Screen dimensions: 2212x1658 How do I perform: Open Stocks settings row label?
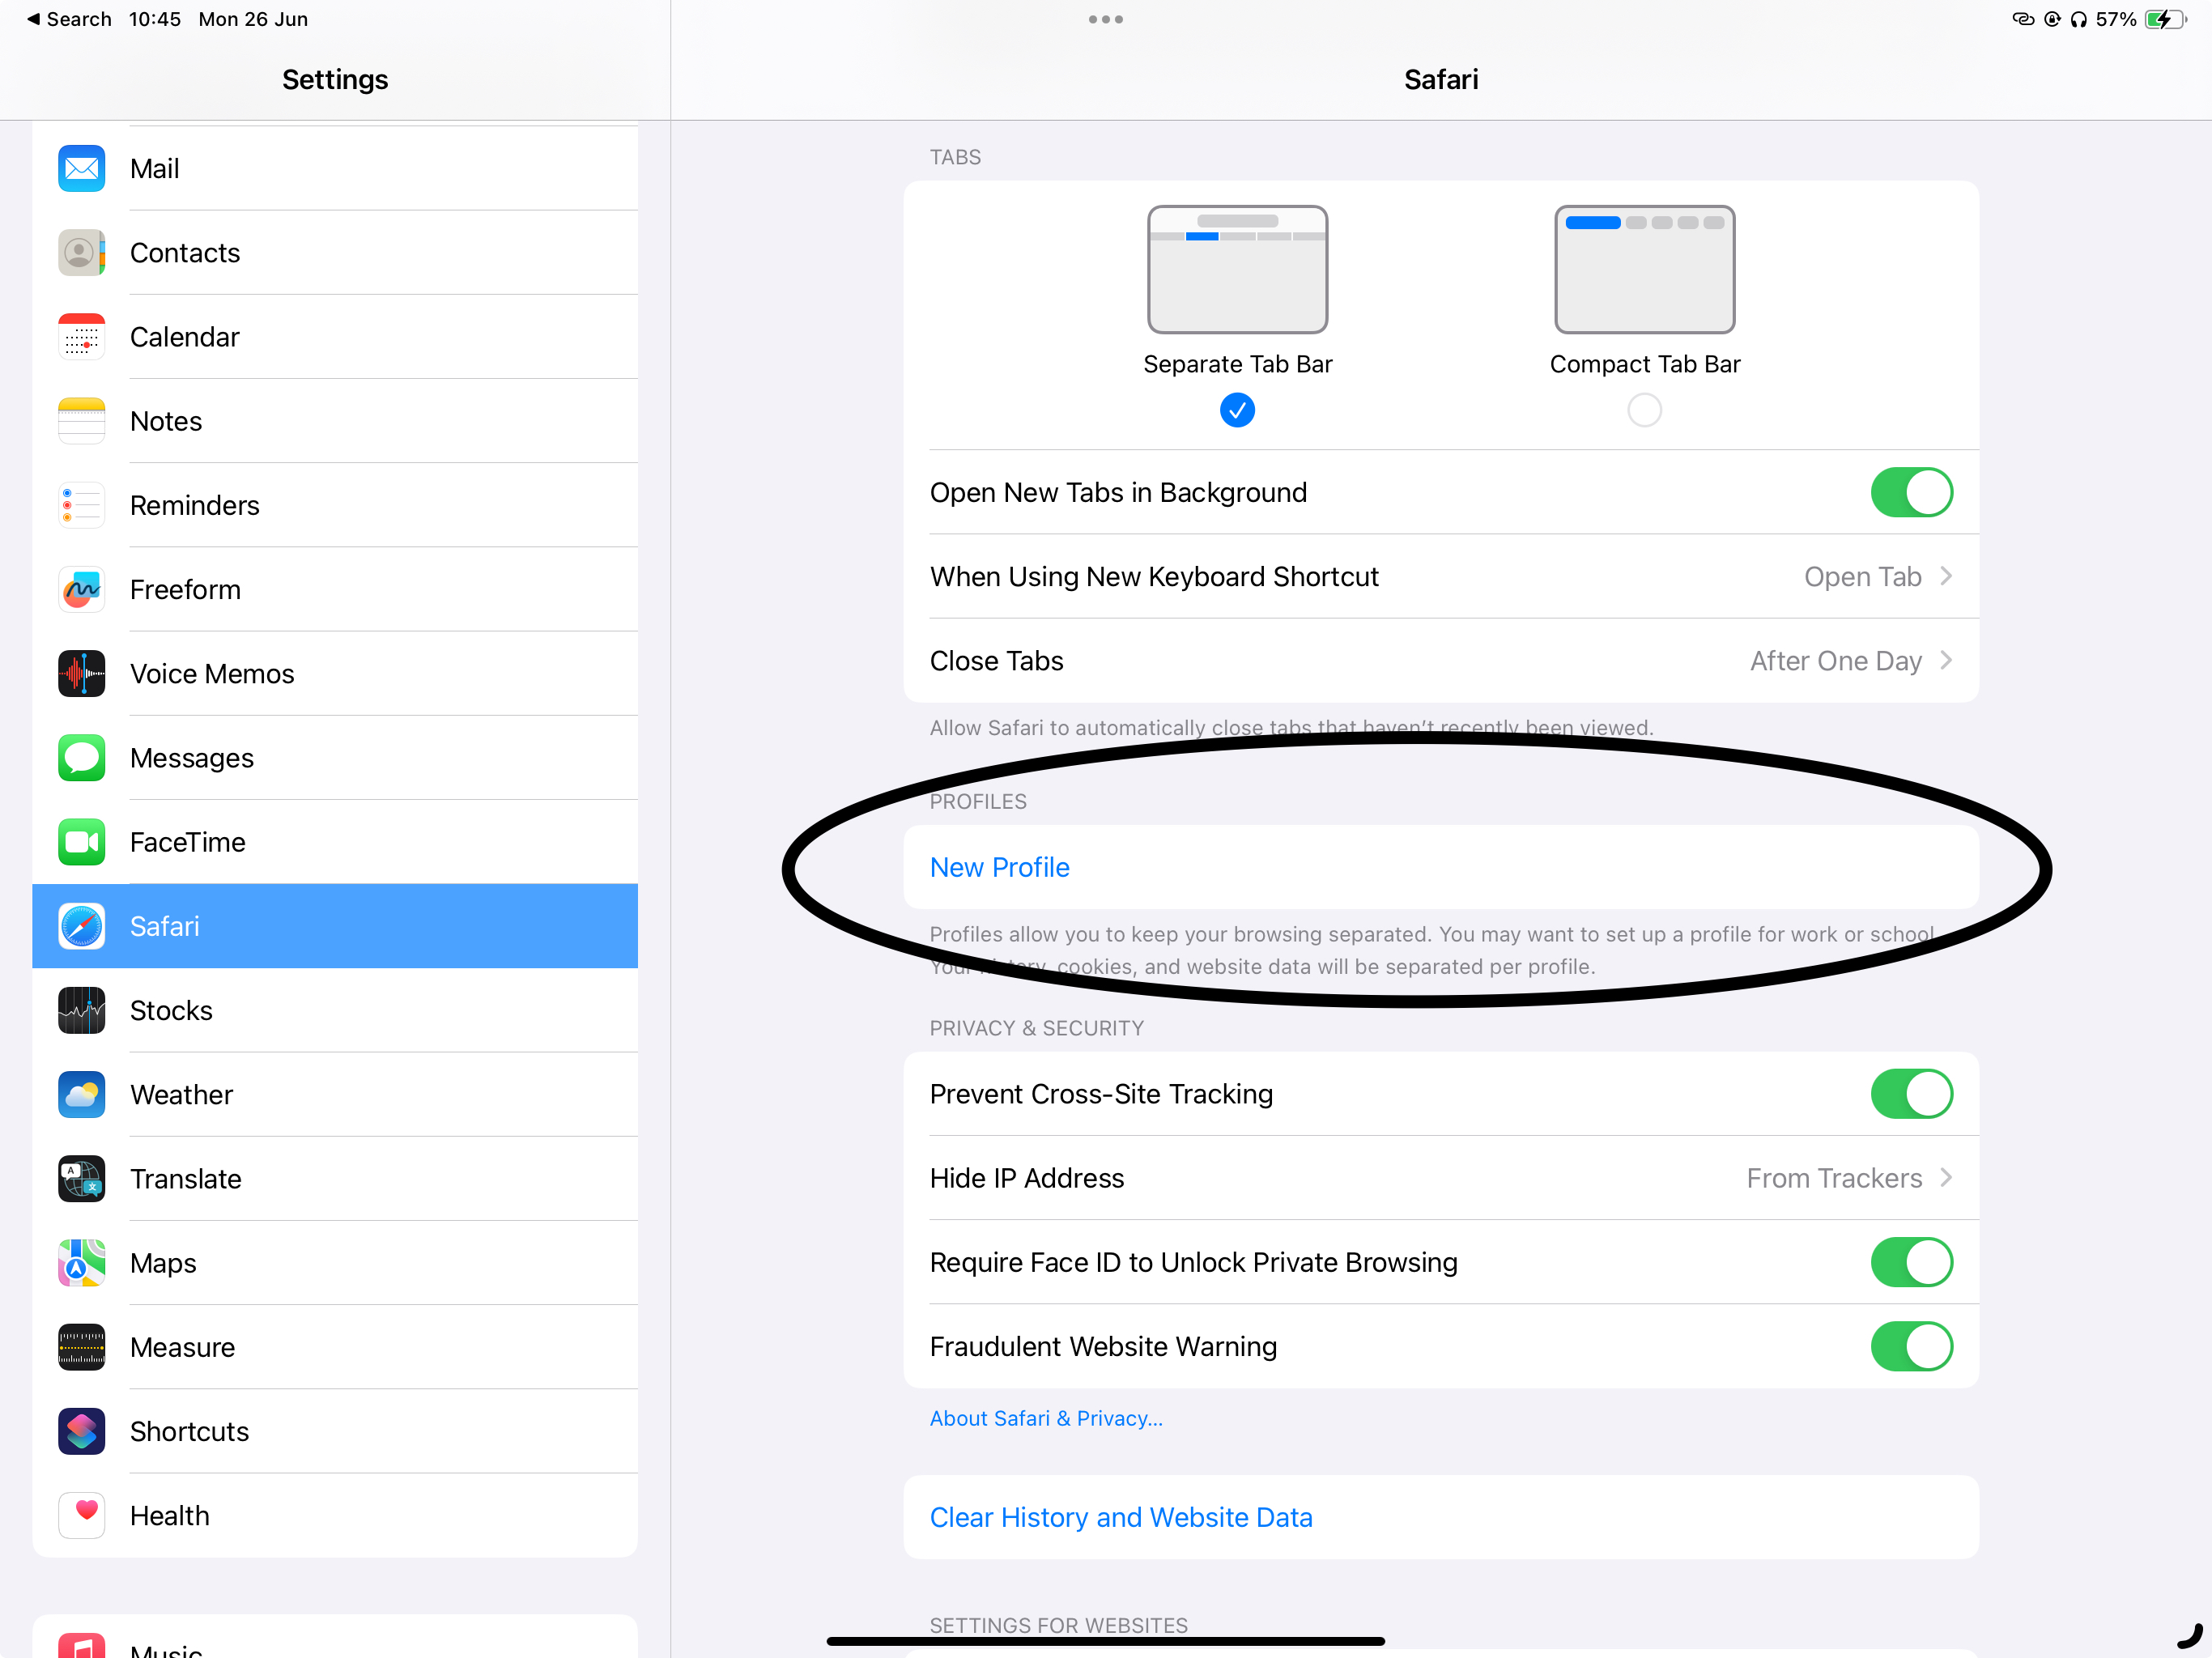click(171, 1010)
